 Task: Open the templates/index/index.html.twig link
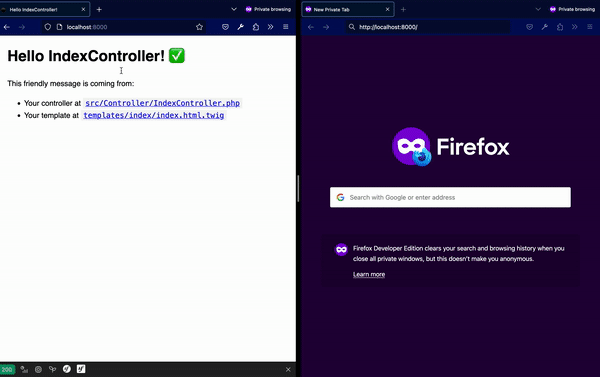pyautogui.click(x=154, y=115)
